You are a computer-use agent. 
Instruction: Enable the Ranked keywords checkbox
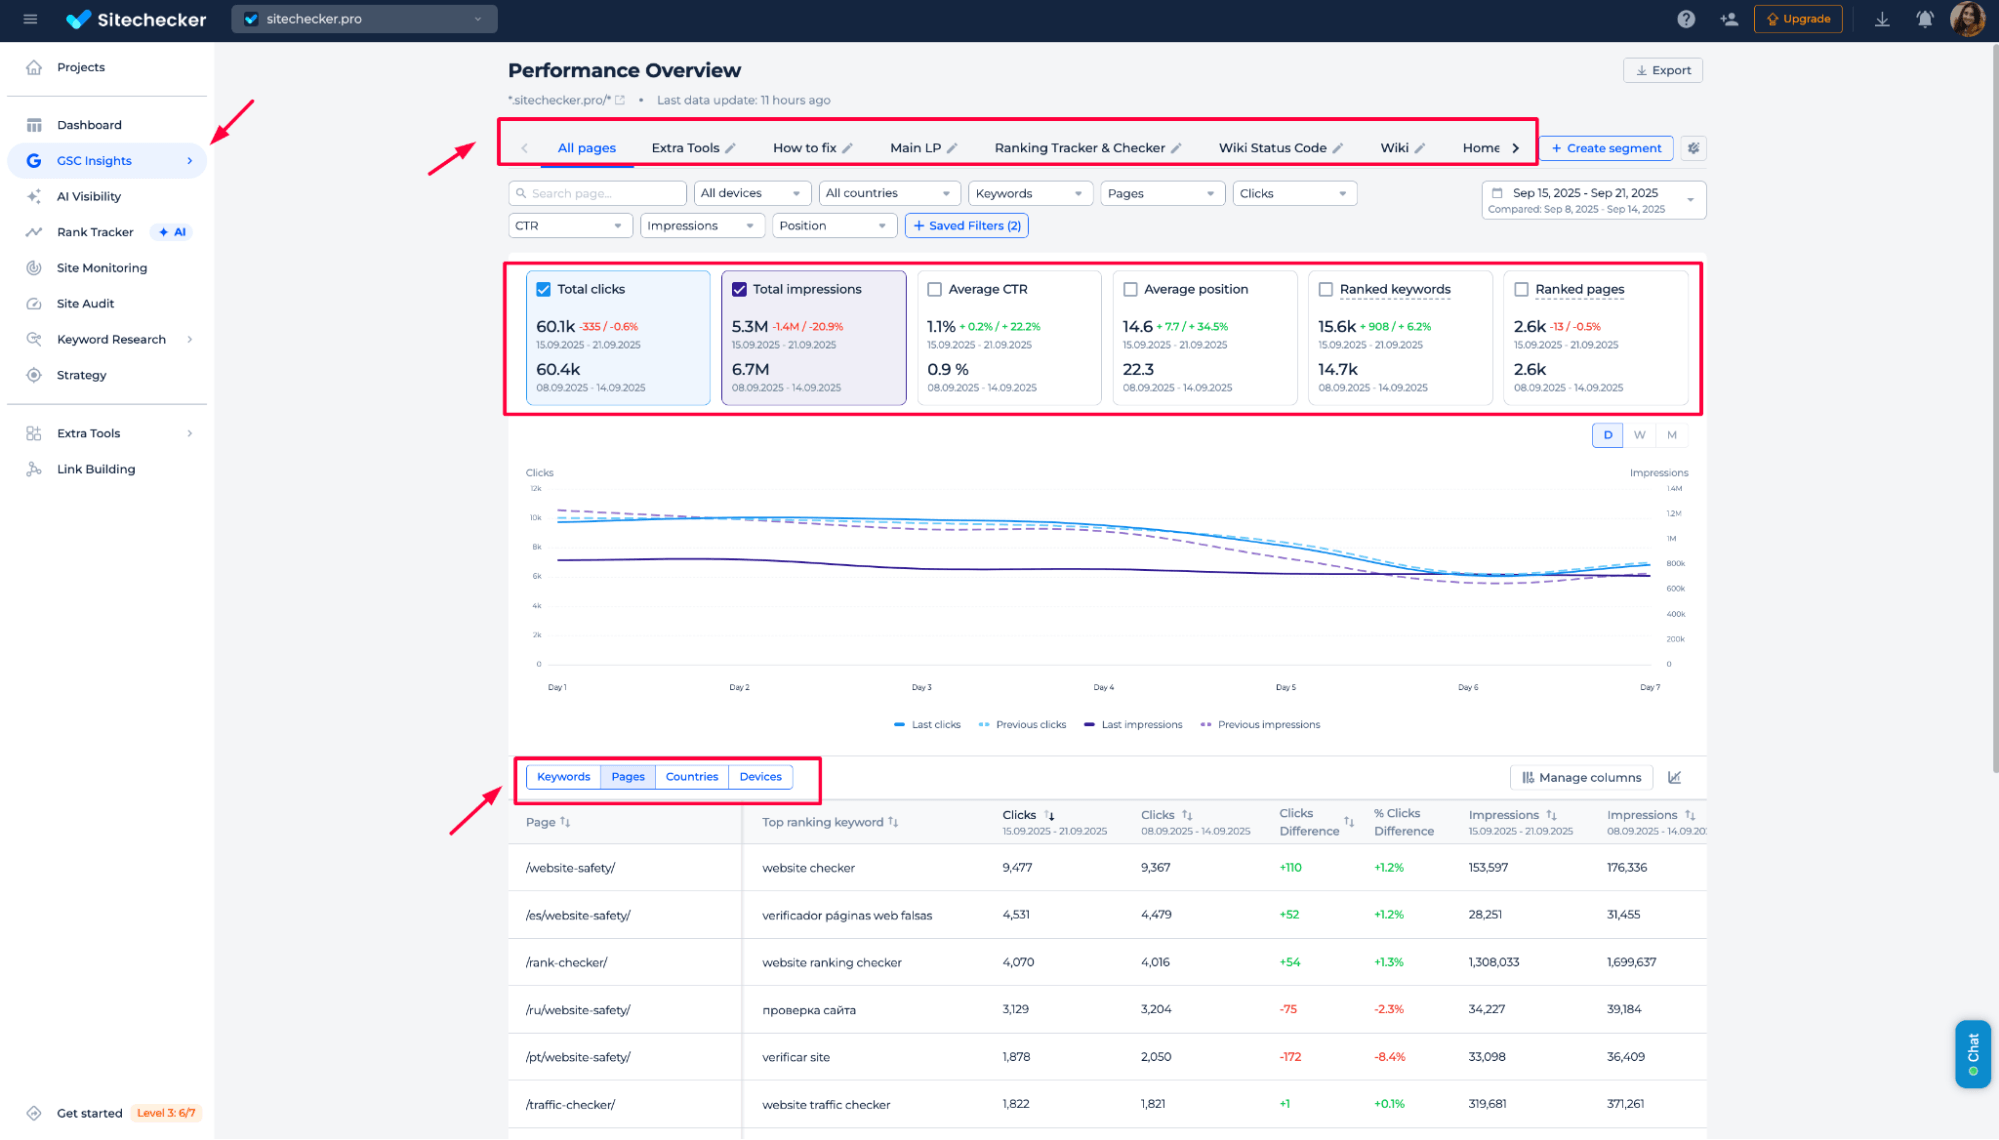tap(1325, 290)
